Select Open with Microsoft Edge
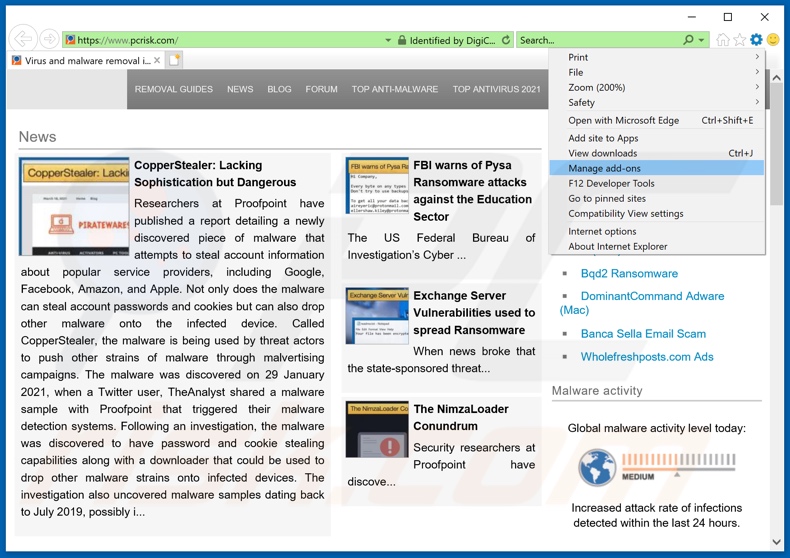This screenshot has height=558, width=790. pos(657,120)
